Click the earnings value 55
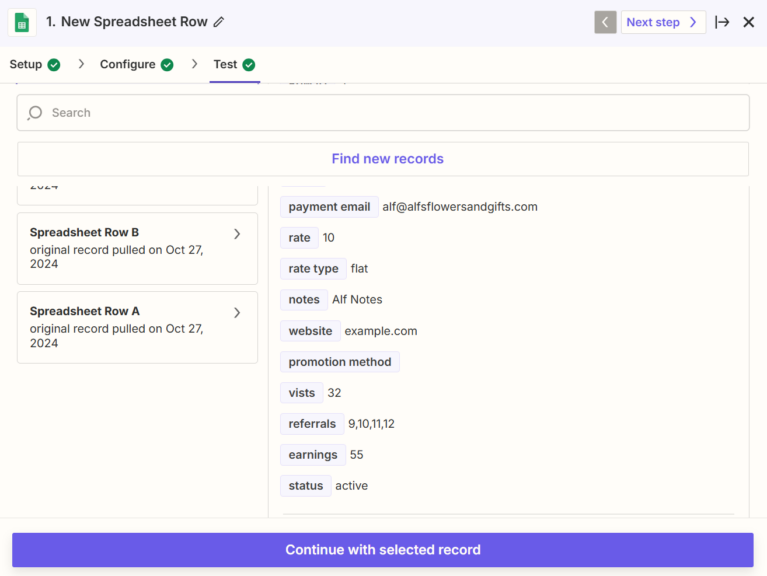Image resolution: width=767 pixels, height=576 pixels. click(x=357, y=455)
